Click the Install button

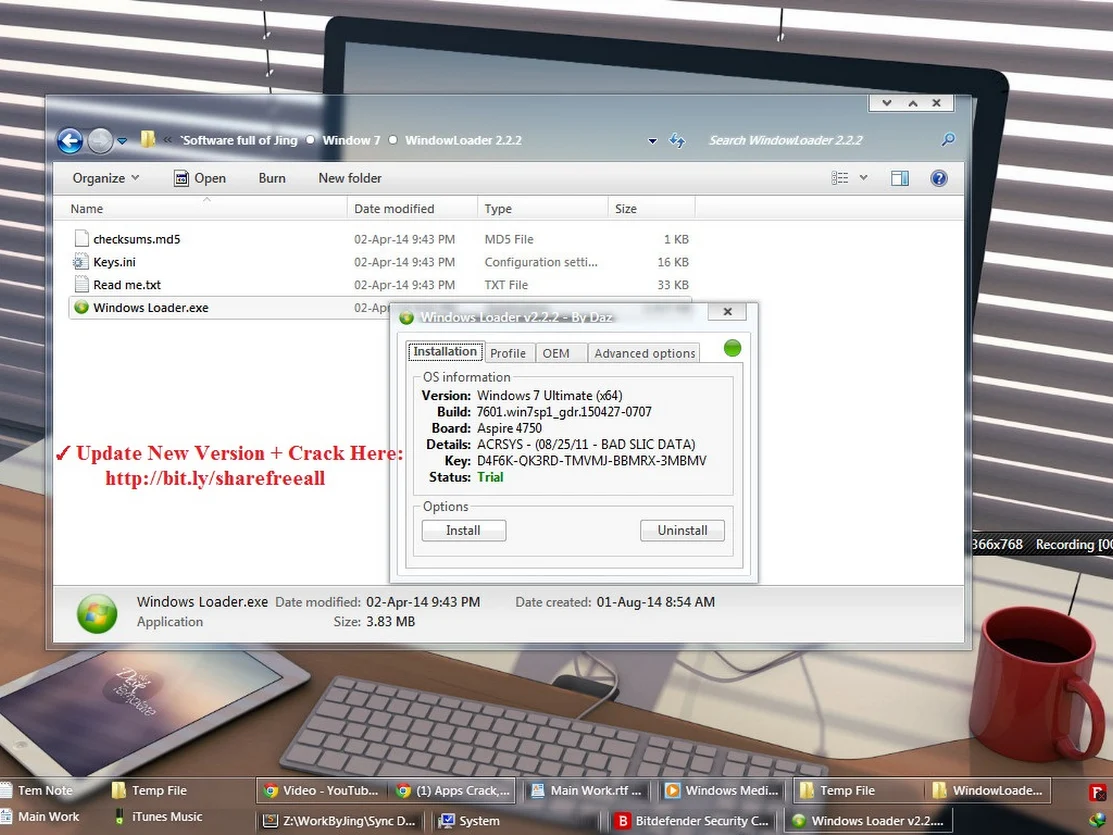click(464, 530)
